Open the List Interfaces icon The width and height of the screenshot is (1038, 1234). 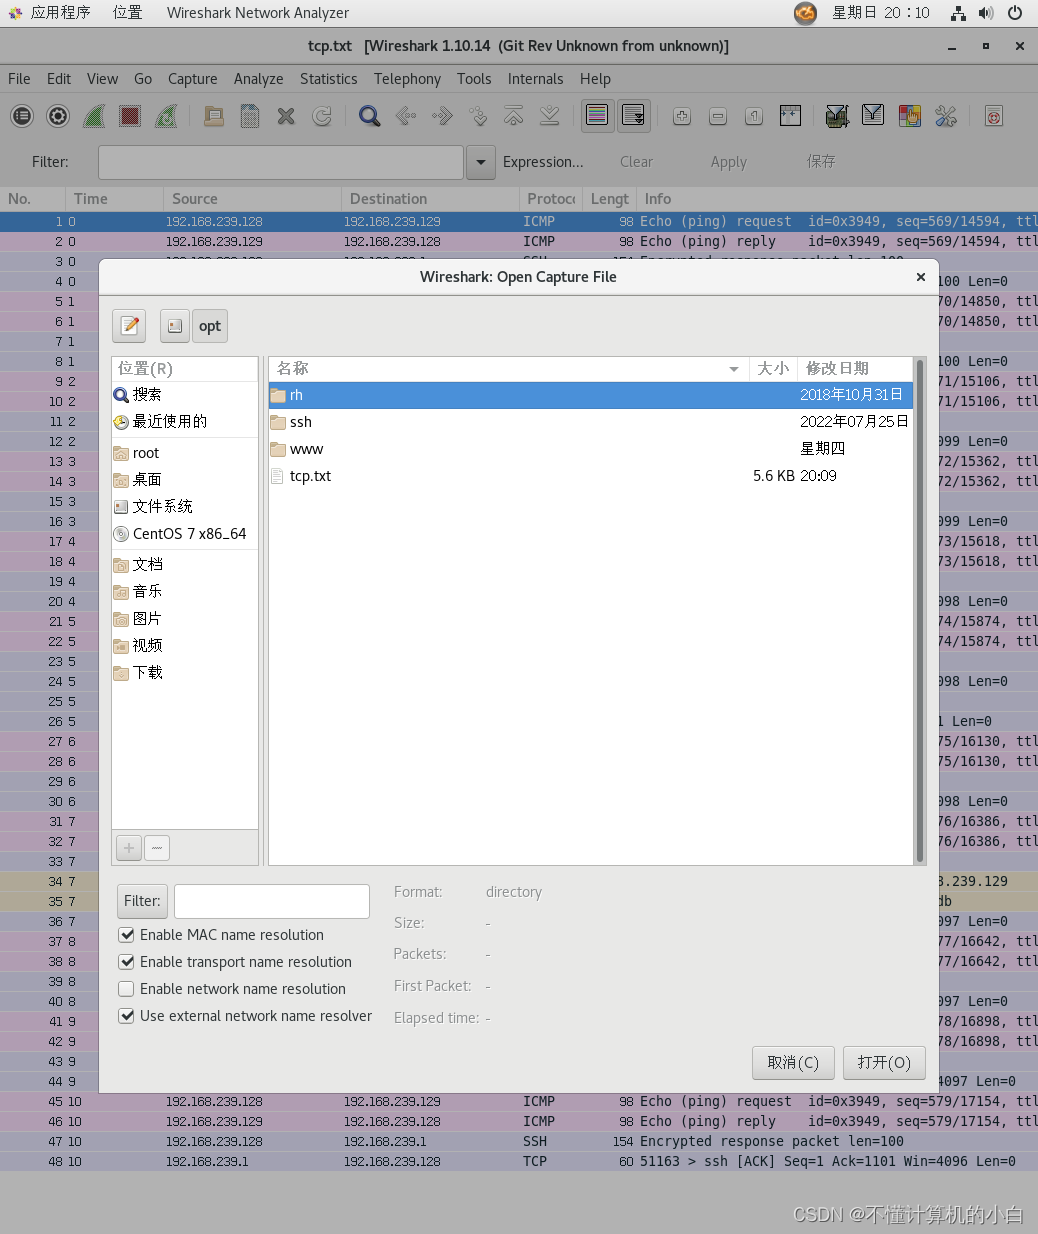coord(22,116)
